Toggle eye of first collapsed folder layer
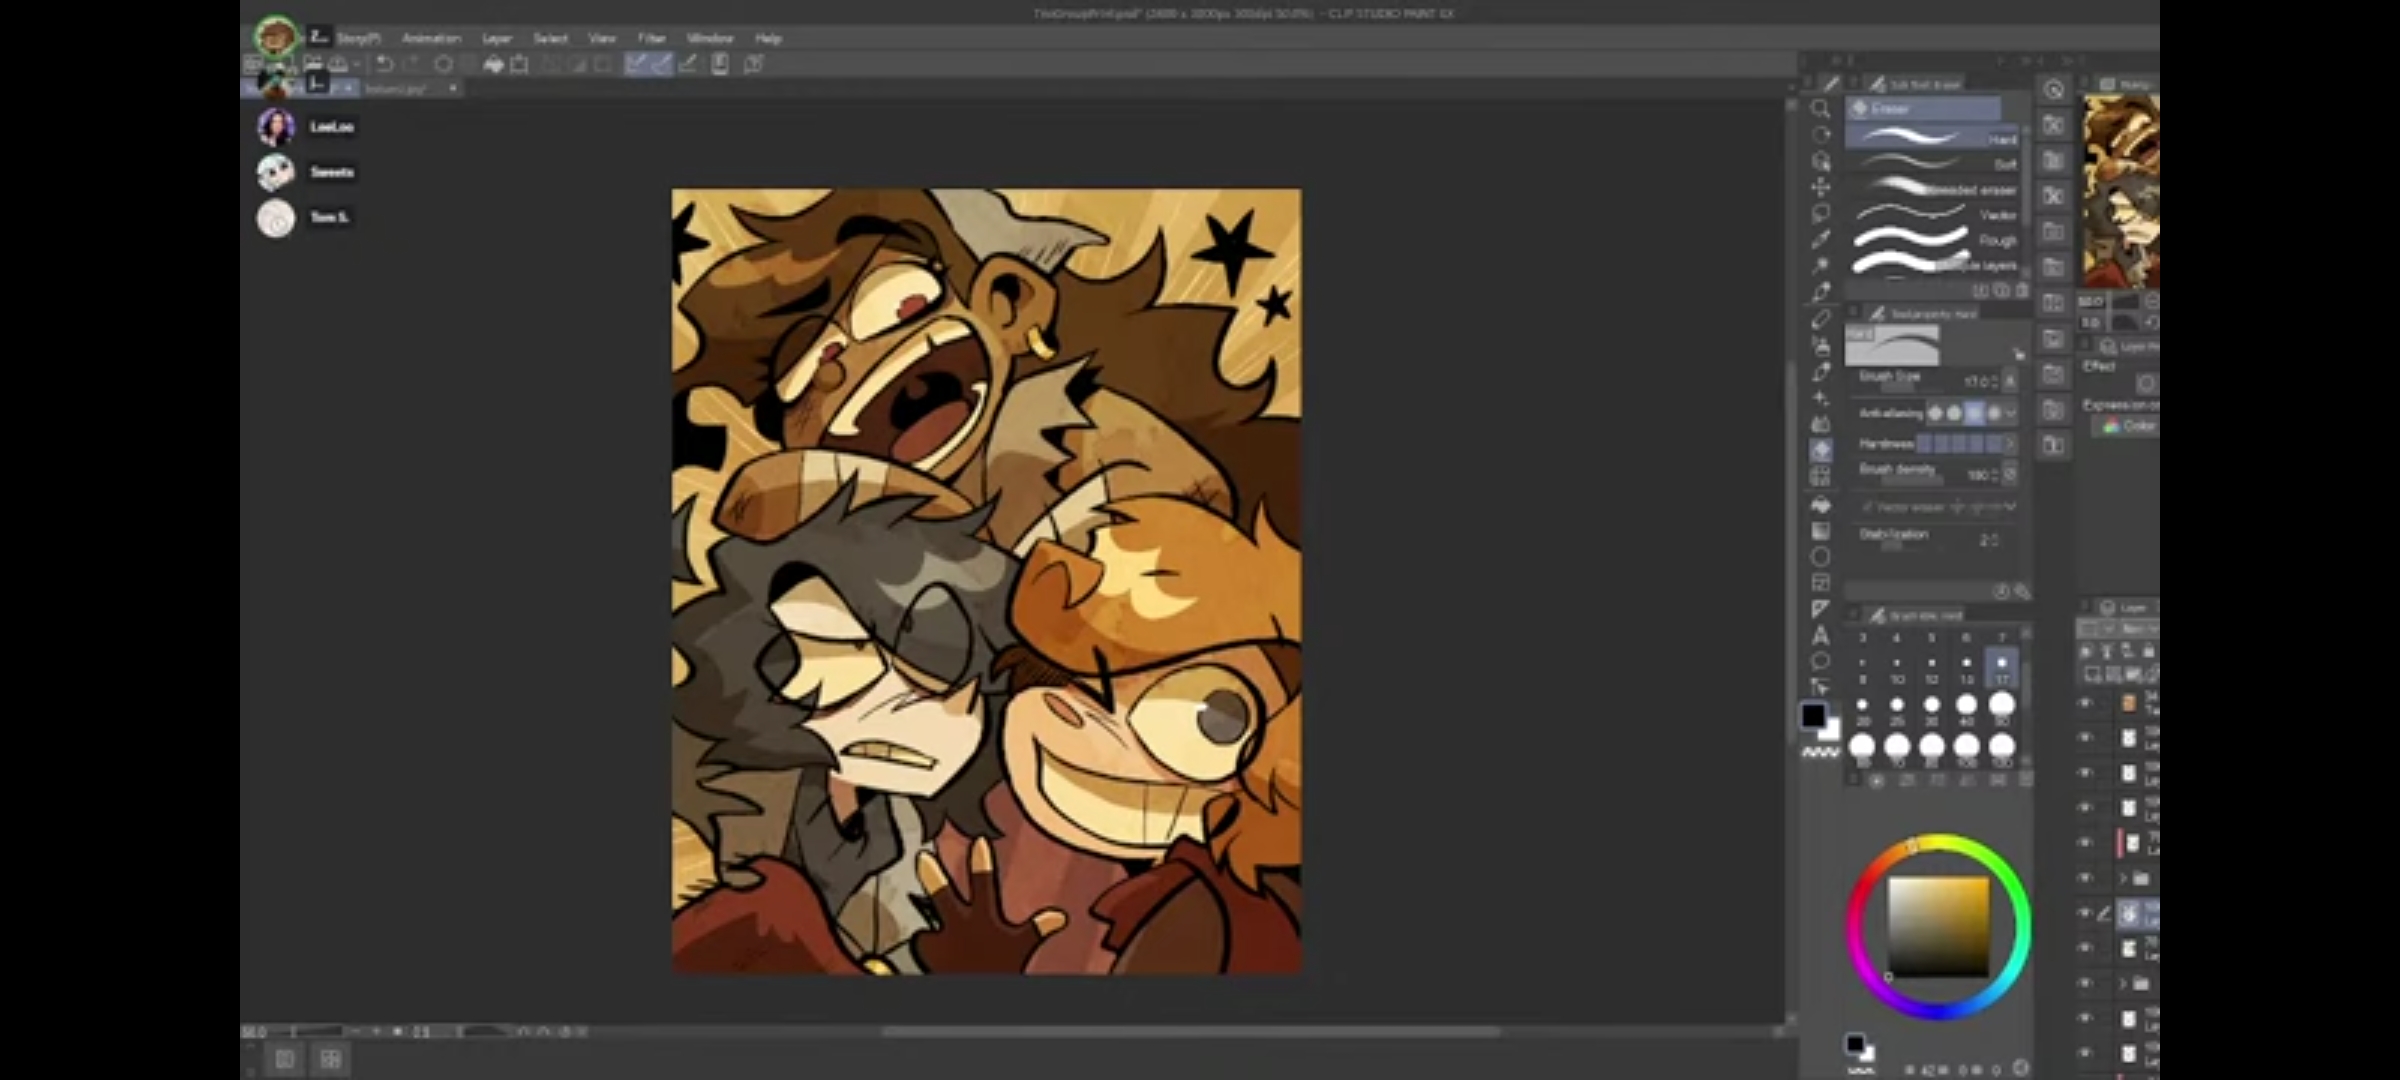This screenshot has width=2400, height=1080. pyautogui.click(x=2086, y=878)
